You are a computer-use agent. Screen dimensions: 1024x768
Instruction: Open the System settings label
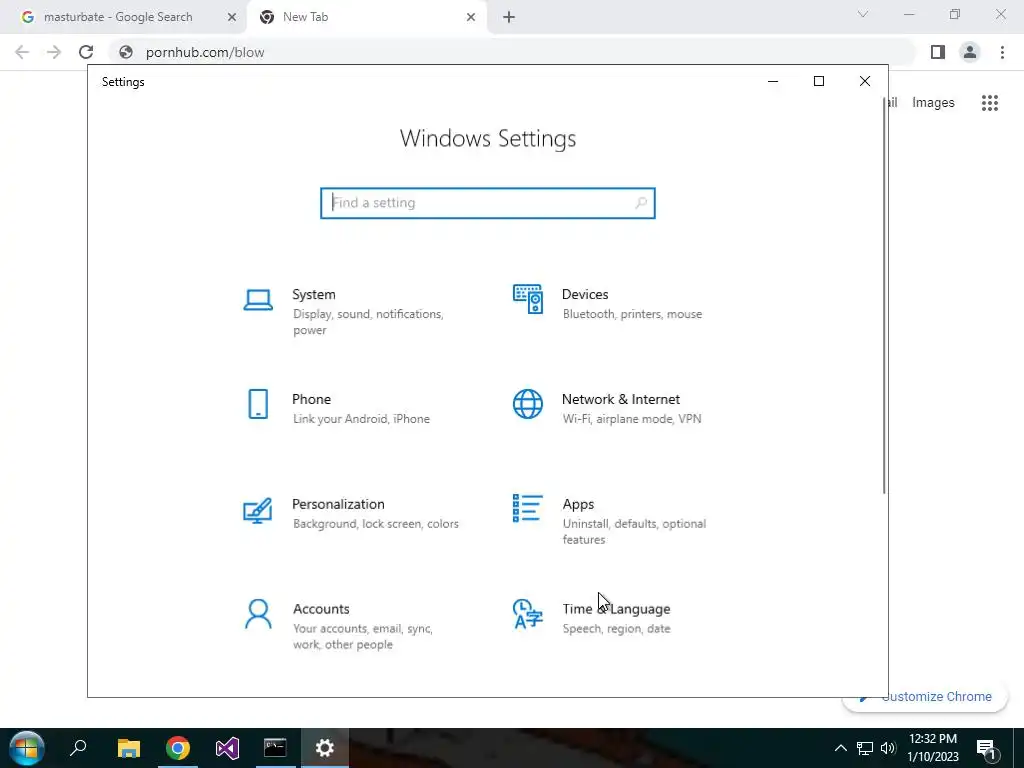pos(313,295)
